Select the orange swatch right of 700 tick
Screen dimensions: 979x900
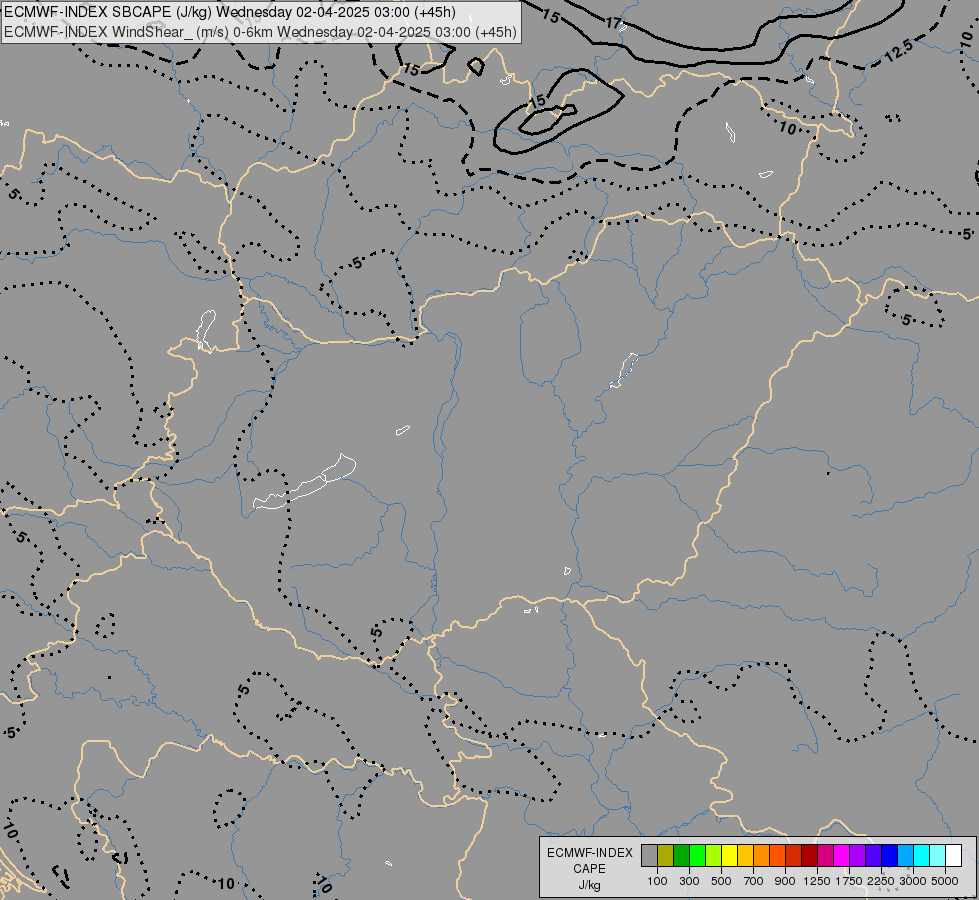pos(761,855)
